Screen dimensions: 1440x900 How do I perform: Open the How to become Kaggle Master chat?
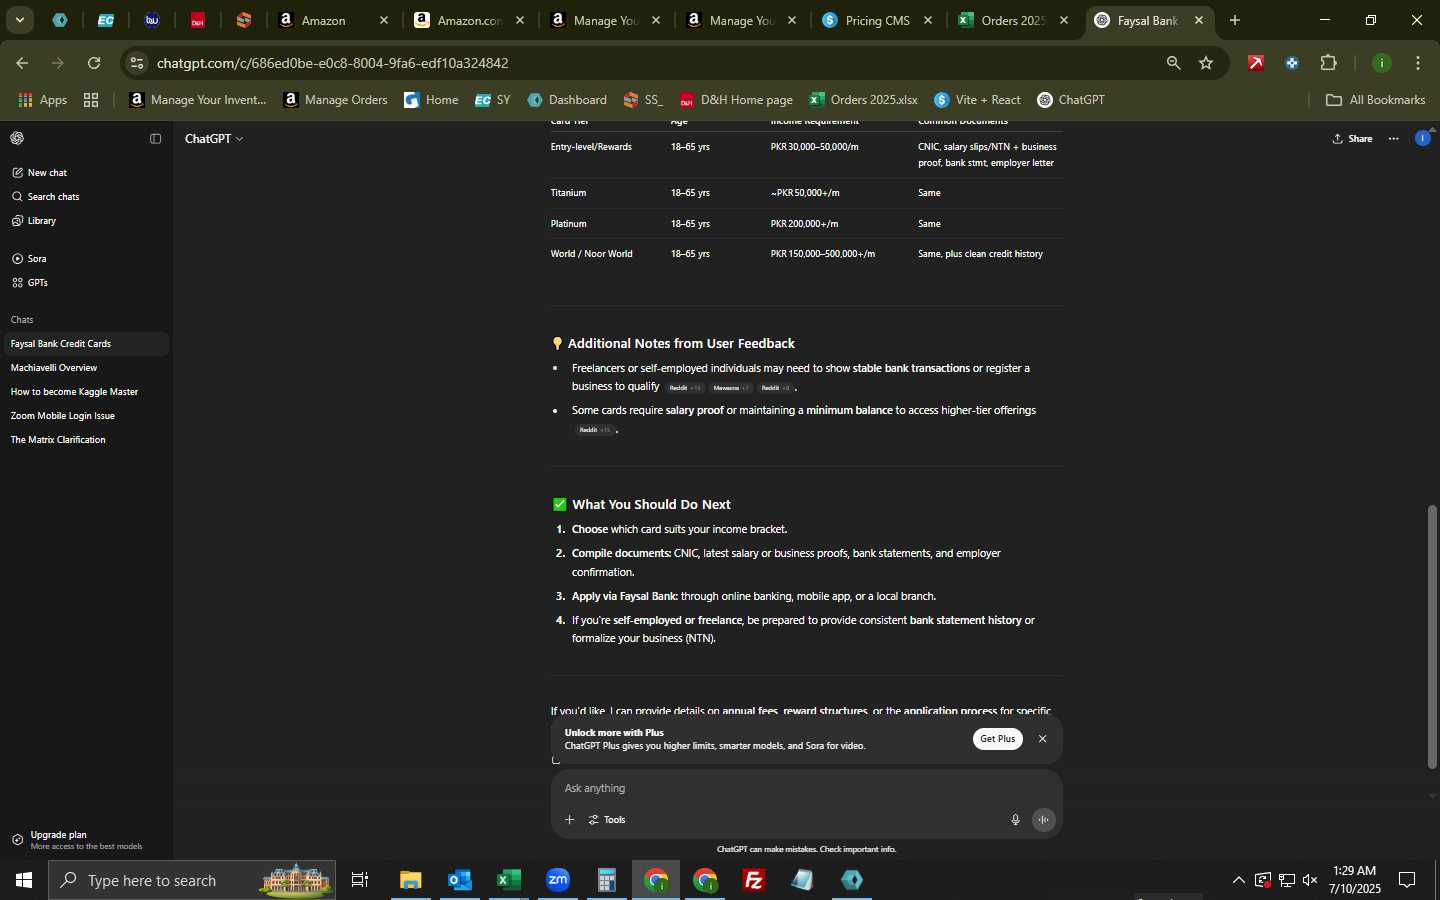(85, 392)
